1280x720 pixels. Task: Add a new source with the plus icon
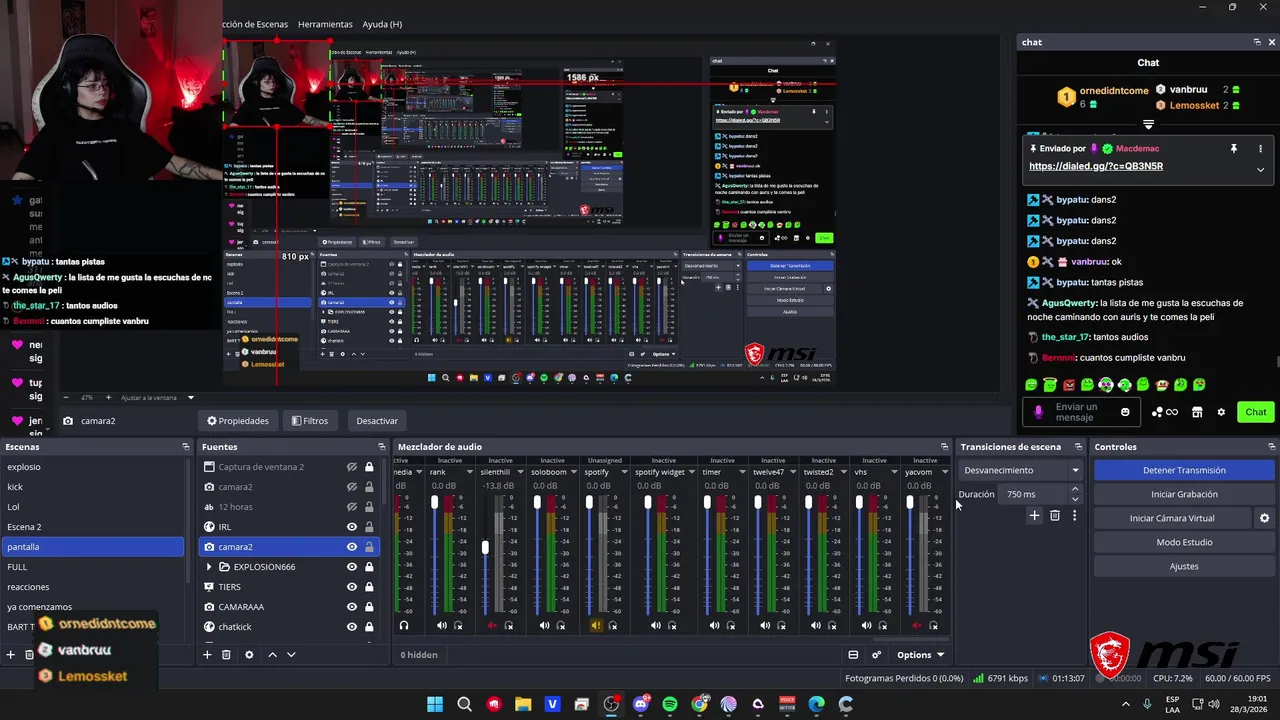click(x=207, y=655)
